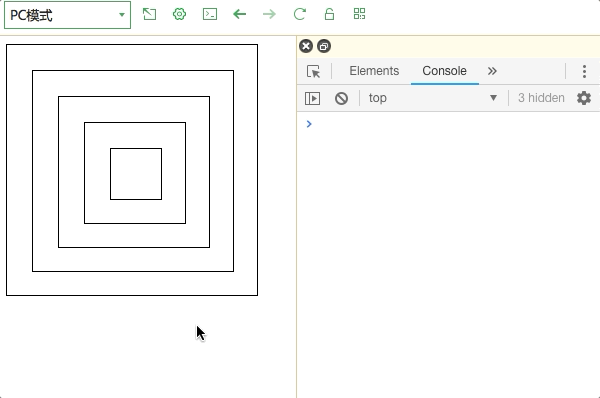
Task: Expand more DevTools tabs chevron
Action: pos(492,71)
